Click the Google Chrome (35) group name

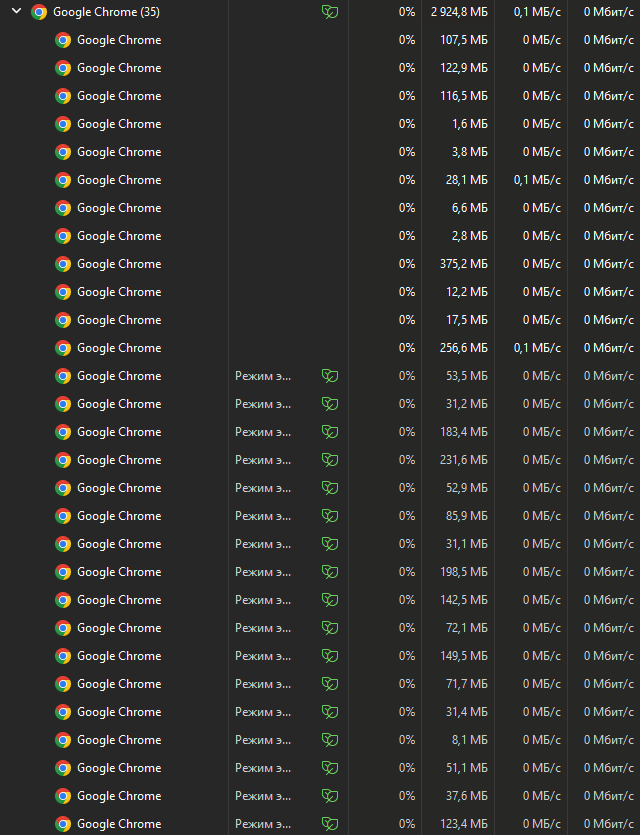[x=106, y=12]
